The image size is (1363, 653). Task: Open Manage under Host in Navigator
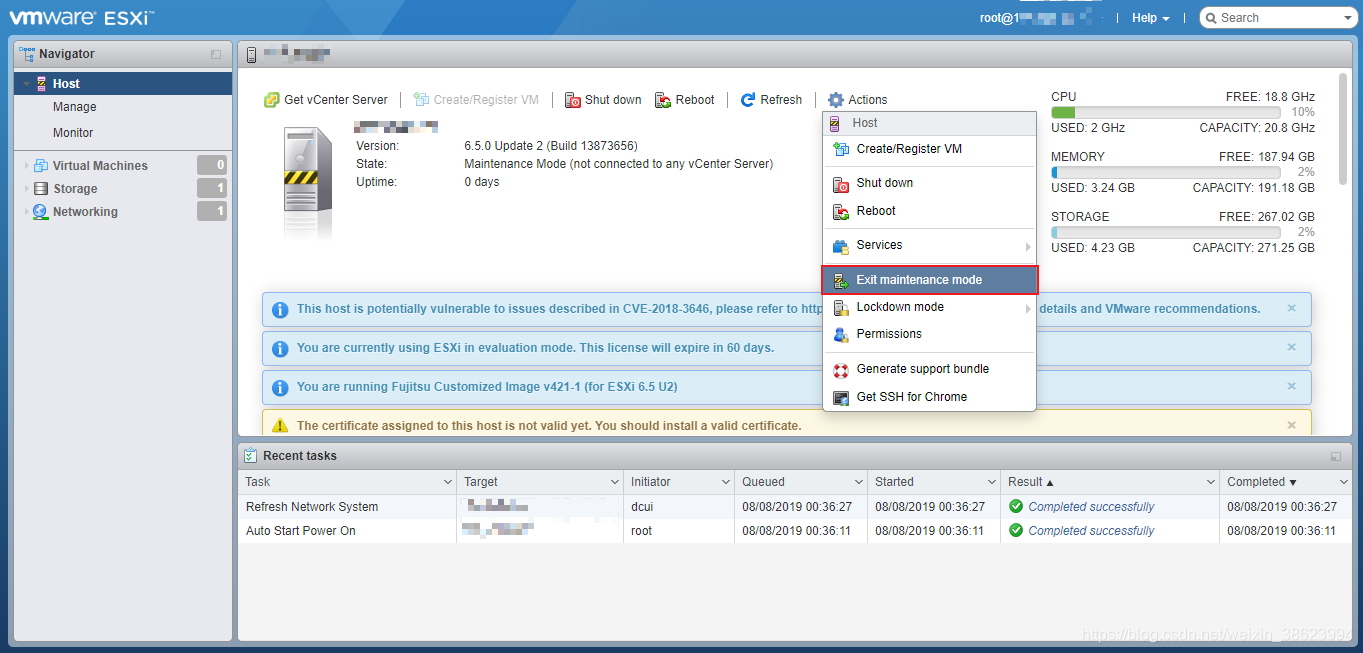[75, 107]
